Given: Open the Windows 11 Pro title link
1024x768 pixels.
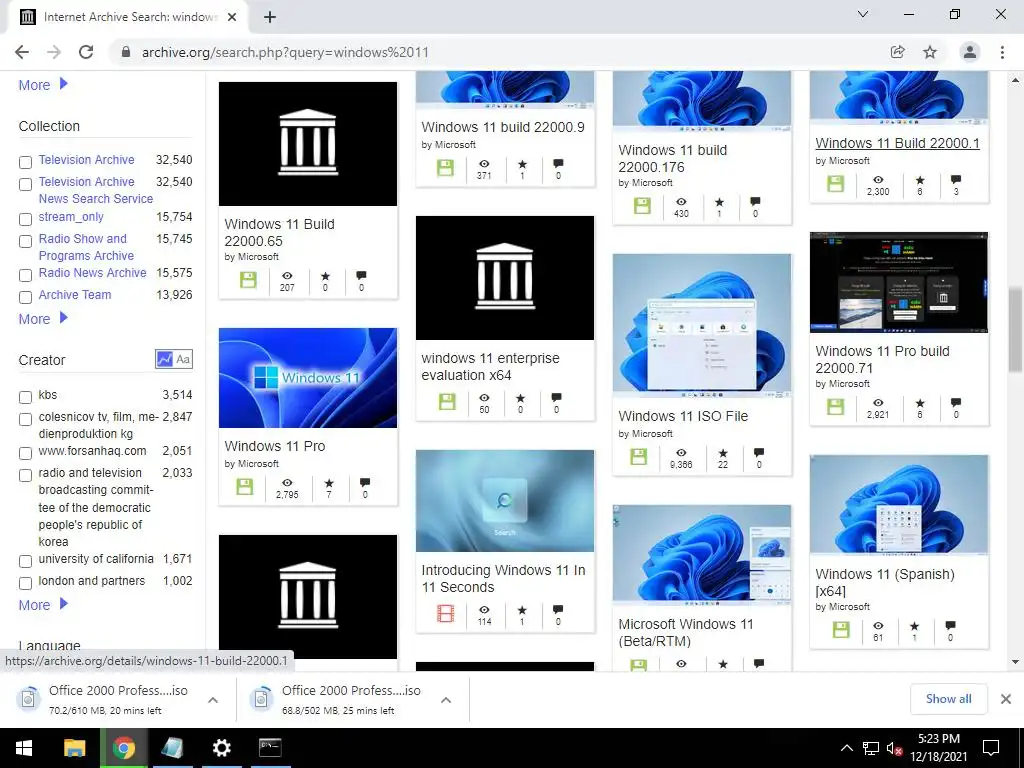Looking at the screenshot, I should coord(275,446).
